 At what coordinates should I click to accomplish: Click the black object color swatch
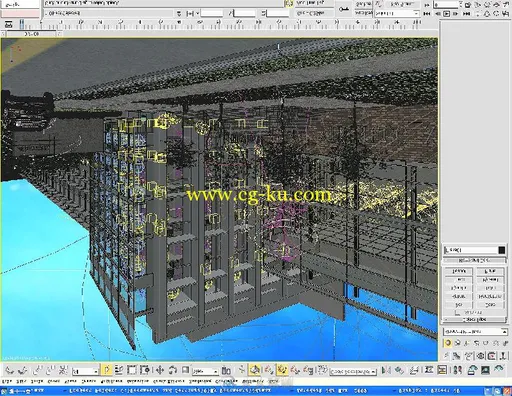pyautogui.click(x=501, y=250)
